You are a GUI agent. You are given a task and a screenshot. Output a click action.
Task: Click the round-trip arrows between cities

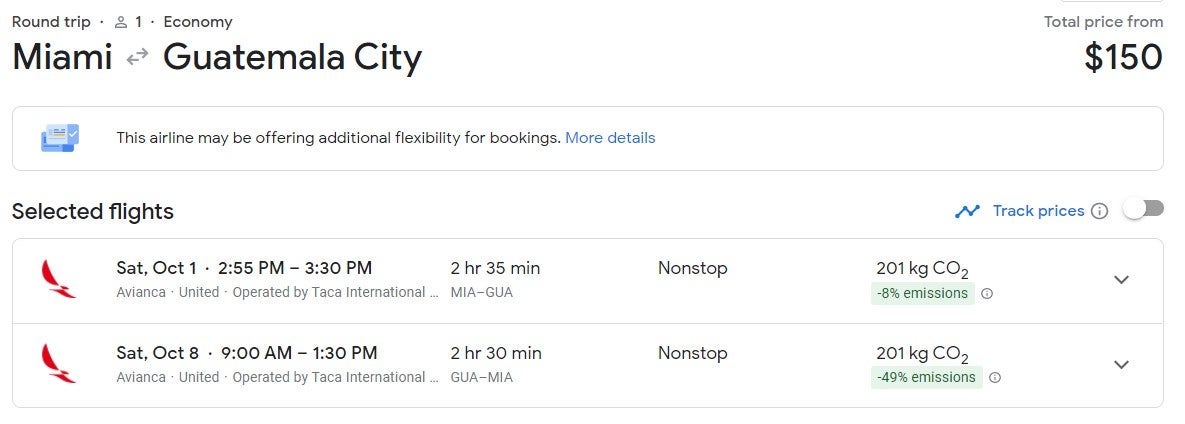tap(137, 58)
